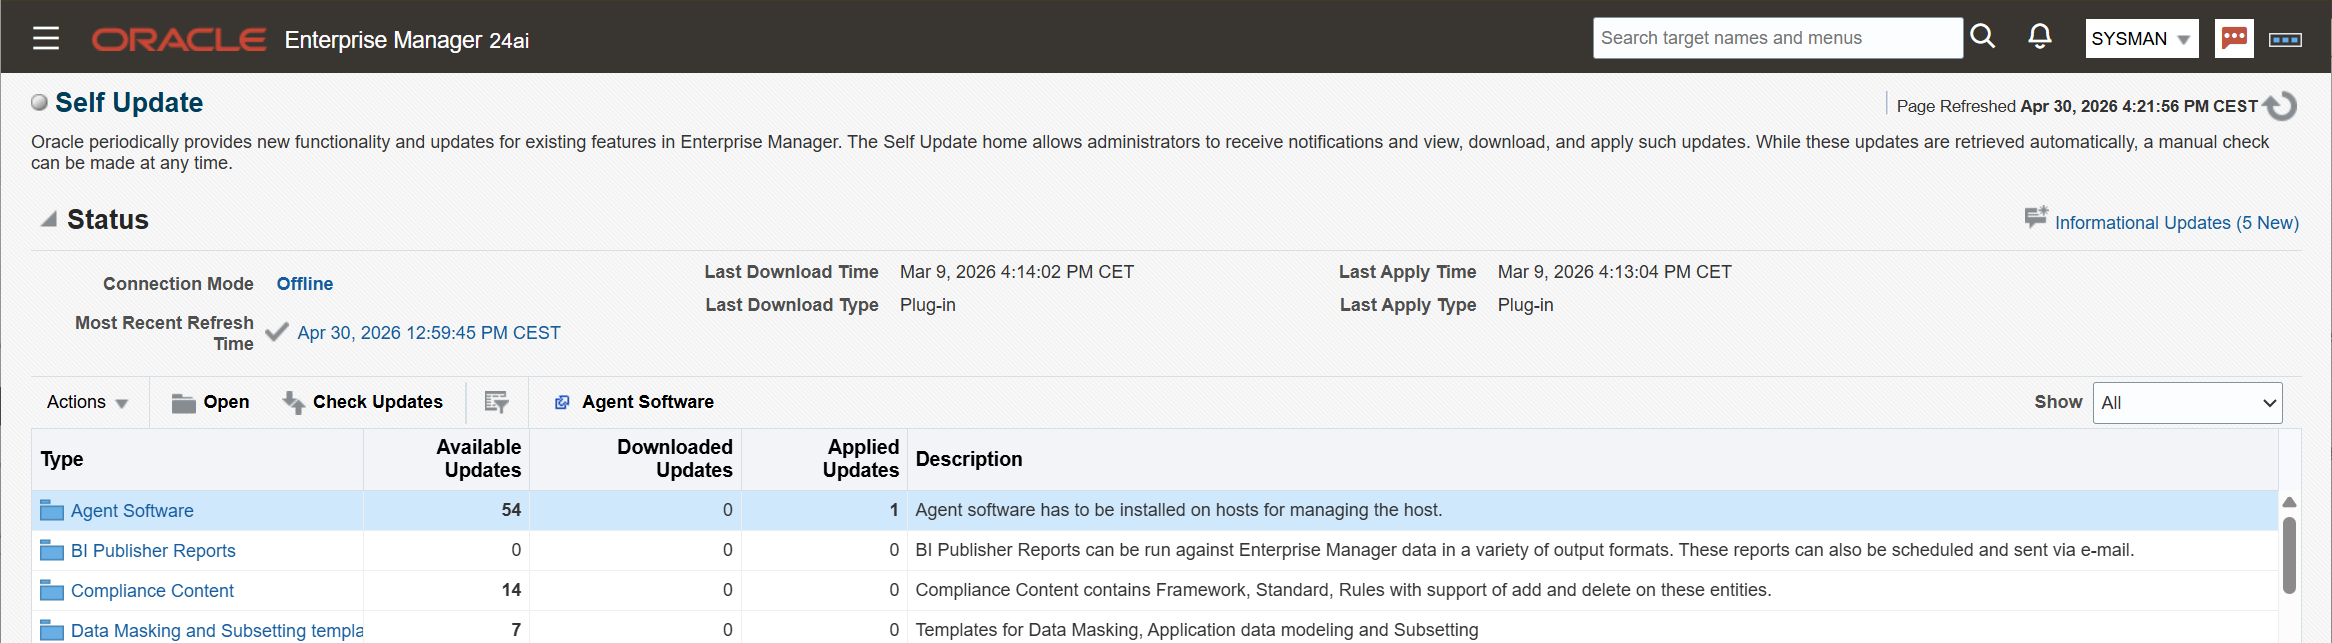Click the table's vertical scrollbar thumb

click(2289, 555)
